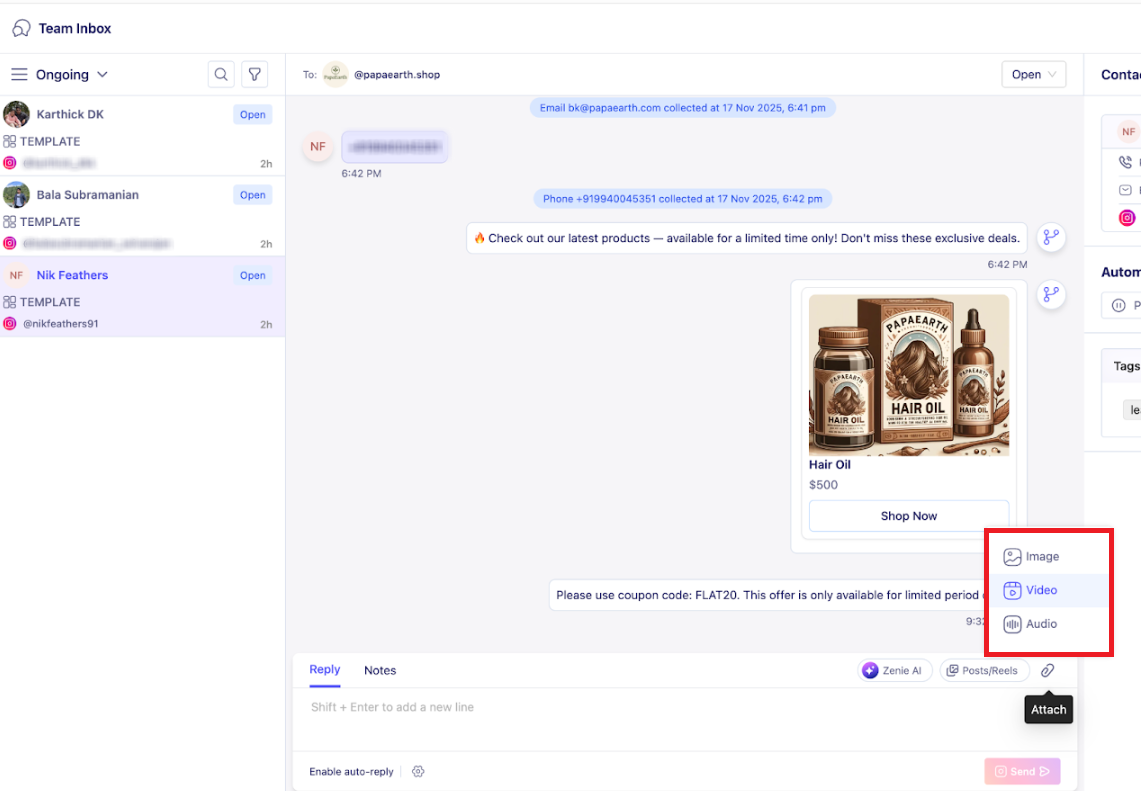Screen dimensions: 1141x791
Task: Click the @papaearth.shop recipient name
Action: (x=397, y=74)
